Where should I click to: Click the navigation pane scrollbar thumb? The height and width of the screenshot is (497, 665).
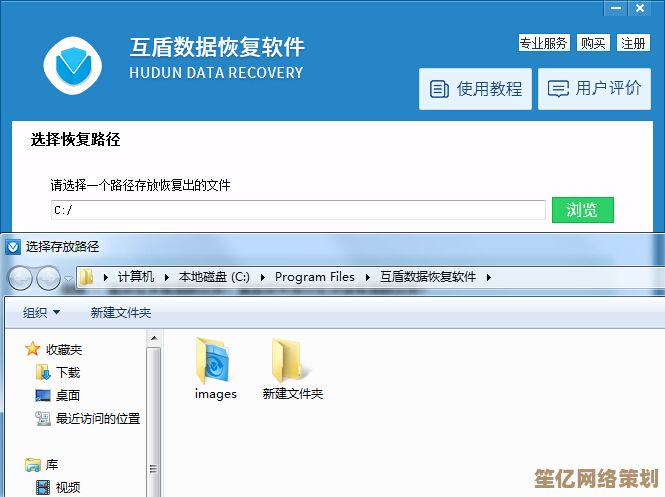(154, 424)
